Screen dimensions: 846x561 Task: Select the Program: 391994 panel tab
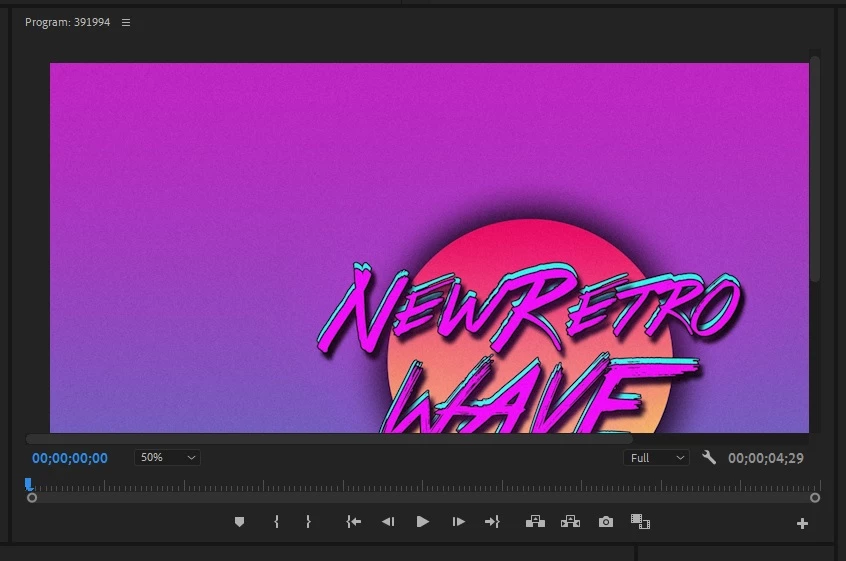pos(67,22)
